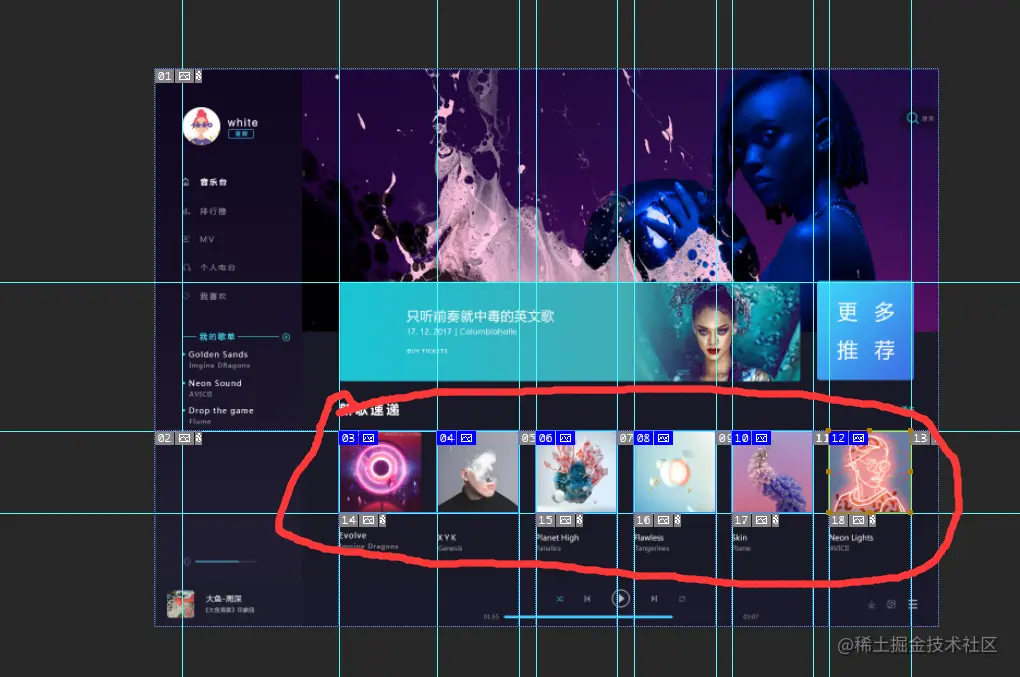Click slice 15 number badge

(545, 520)
